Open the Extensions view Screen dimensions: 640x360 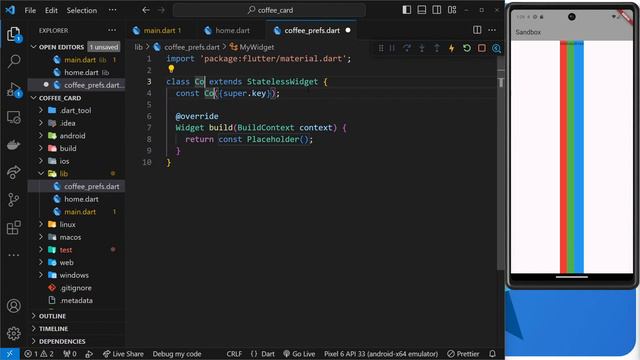click(14, 227)
